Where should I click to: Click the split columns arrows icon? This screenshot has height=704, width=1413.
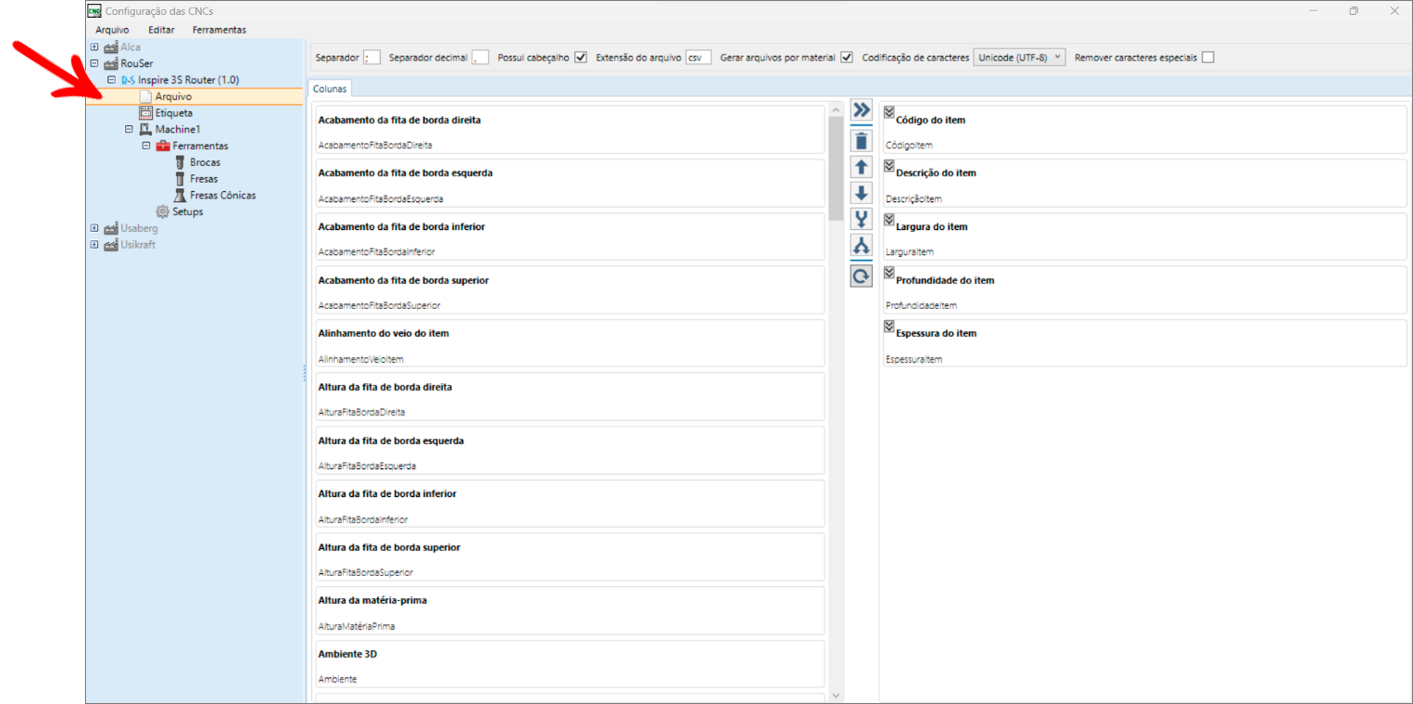[x=861, y=245]
